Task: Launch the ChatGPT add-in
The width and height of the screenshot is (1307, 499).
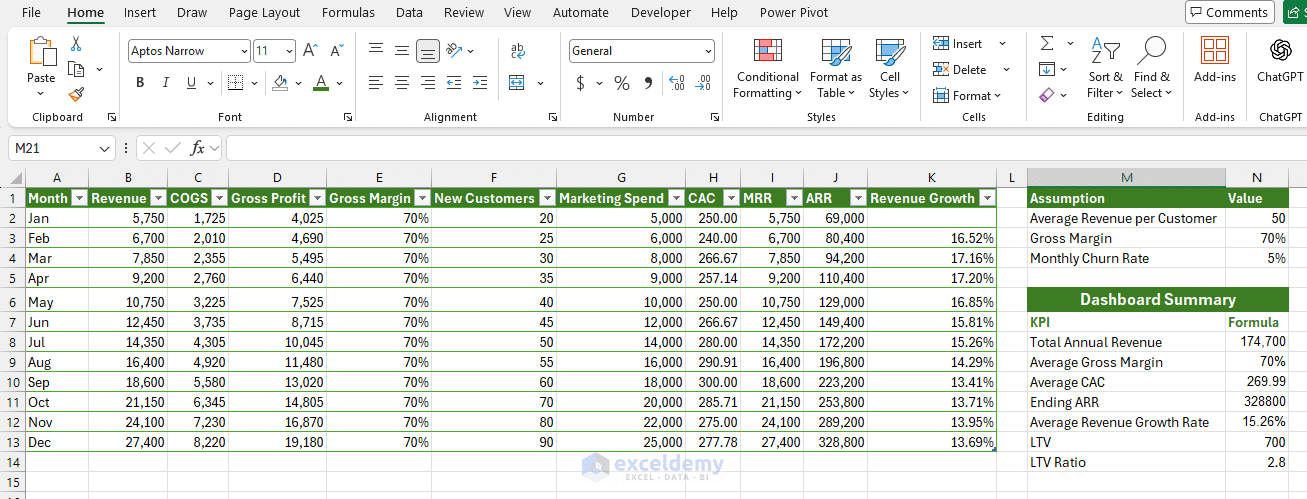Action: click(x=1279, y=60)
